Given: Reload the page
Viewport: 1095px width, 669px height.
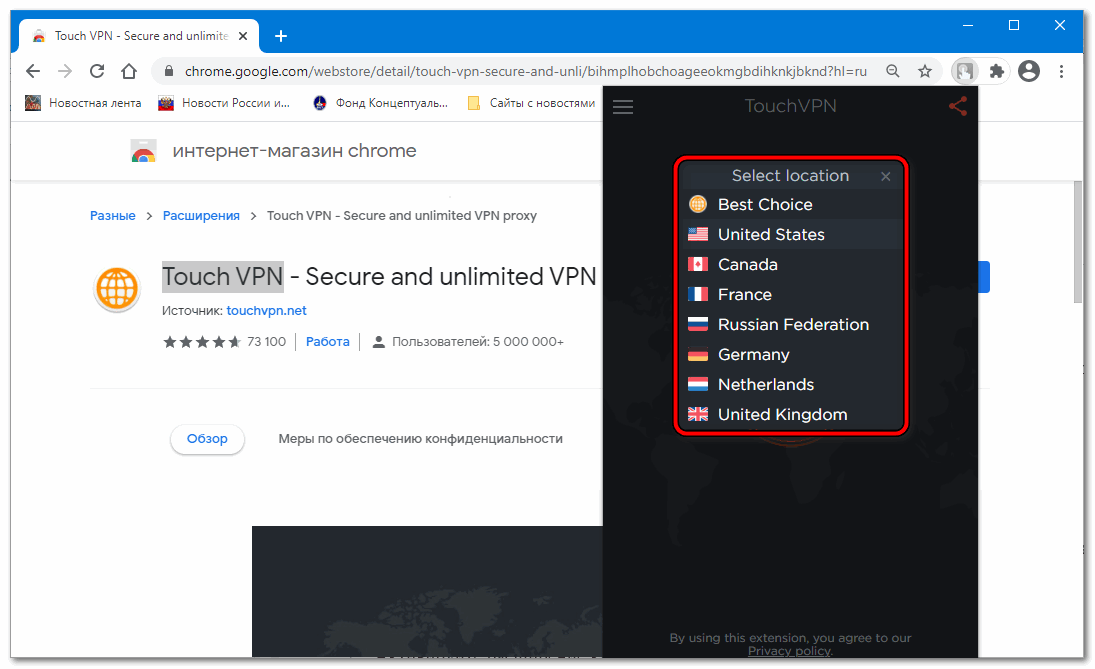Looking at the screenshot, I should [97, 72].
